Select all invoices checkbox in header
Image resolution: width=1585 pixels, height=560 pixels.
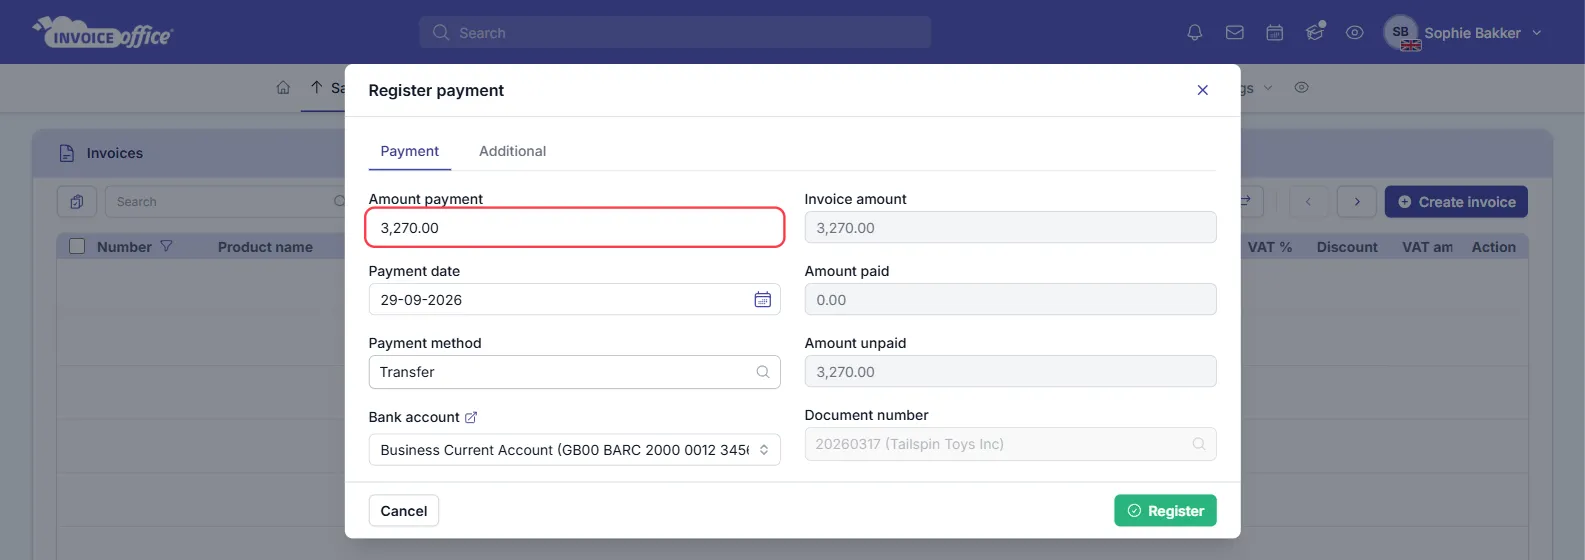[x=77, y=246]
